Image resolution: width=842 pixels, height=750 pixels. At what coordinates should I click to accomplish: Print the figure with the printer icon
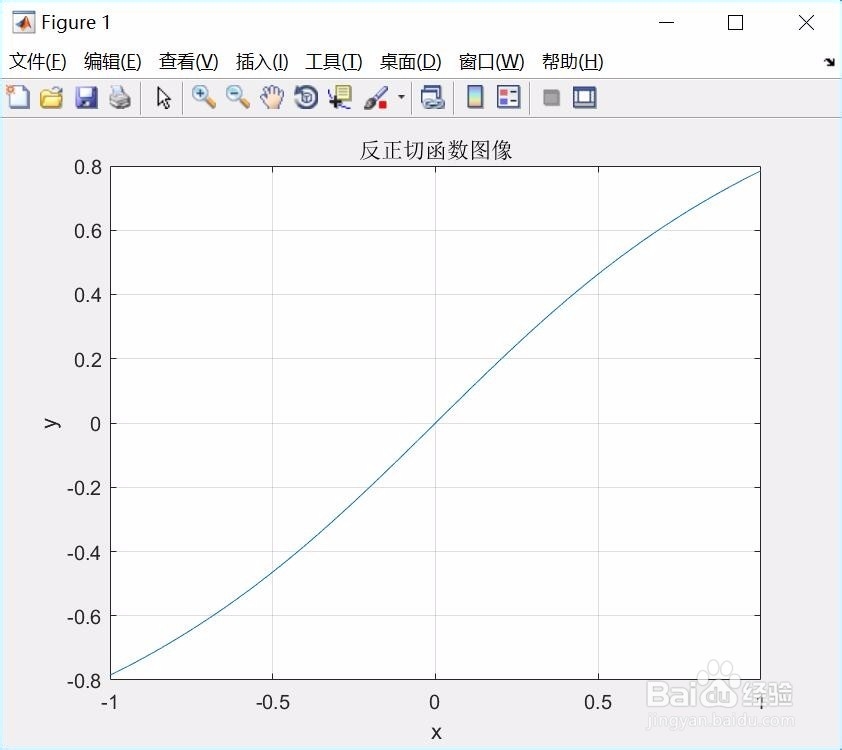click(x=120, y=98)
